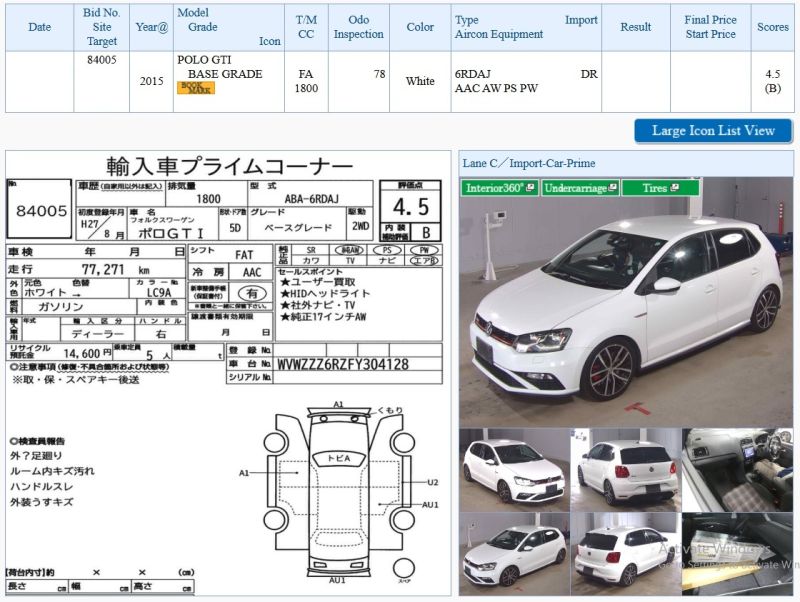Click the 77,271 km mileage on sheet
Image resolution: width=800 pixels, height=602 pixels.
point(116,269)
